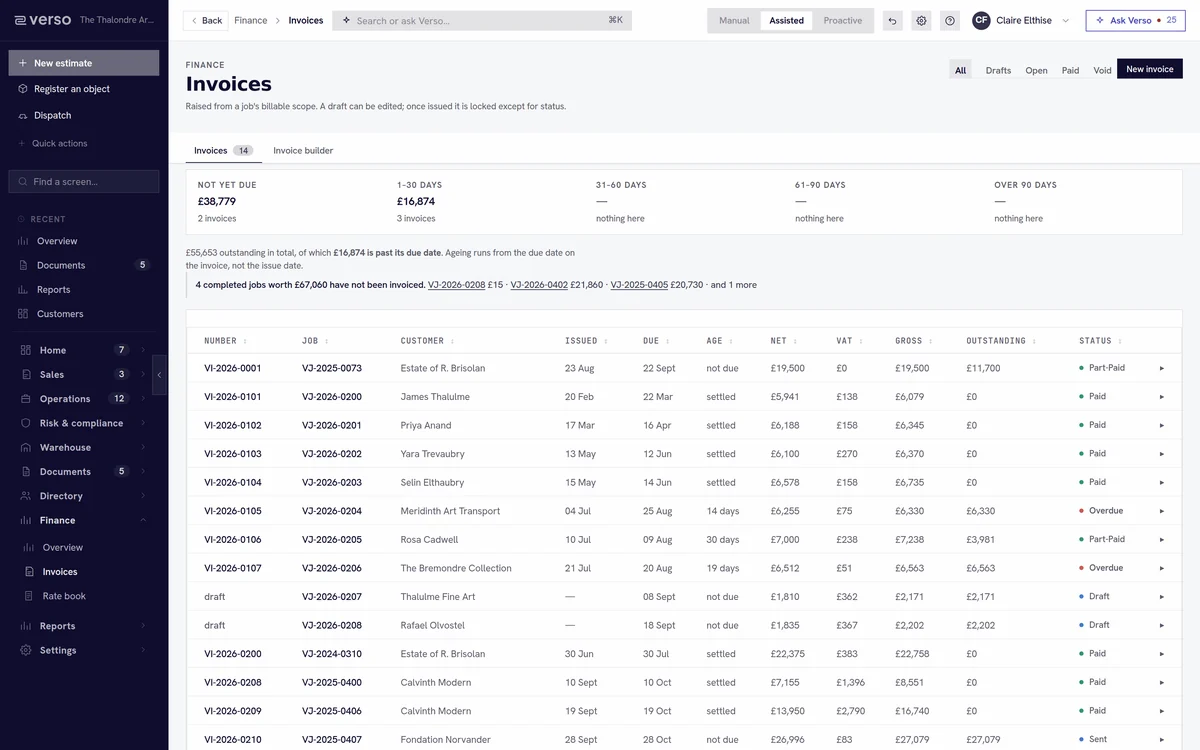The width and height of the screenshot is (1200, 750).
Task: Click New estimate button
Action: [x=84, y=63]
